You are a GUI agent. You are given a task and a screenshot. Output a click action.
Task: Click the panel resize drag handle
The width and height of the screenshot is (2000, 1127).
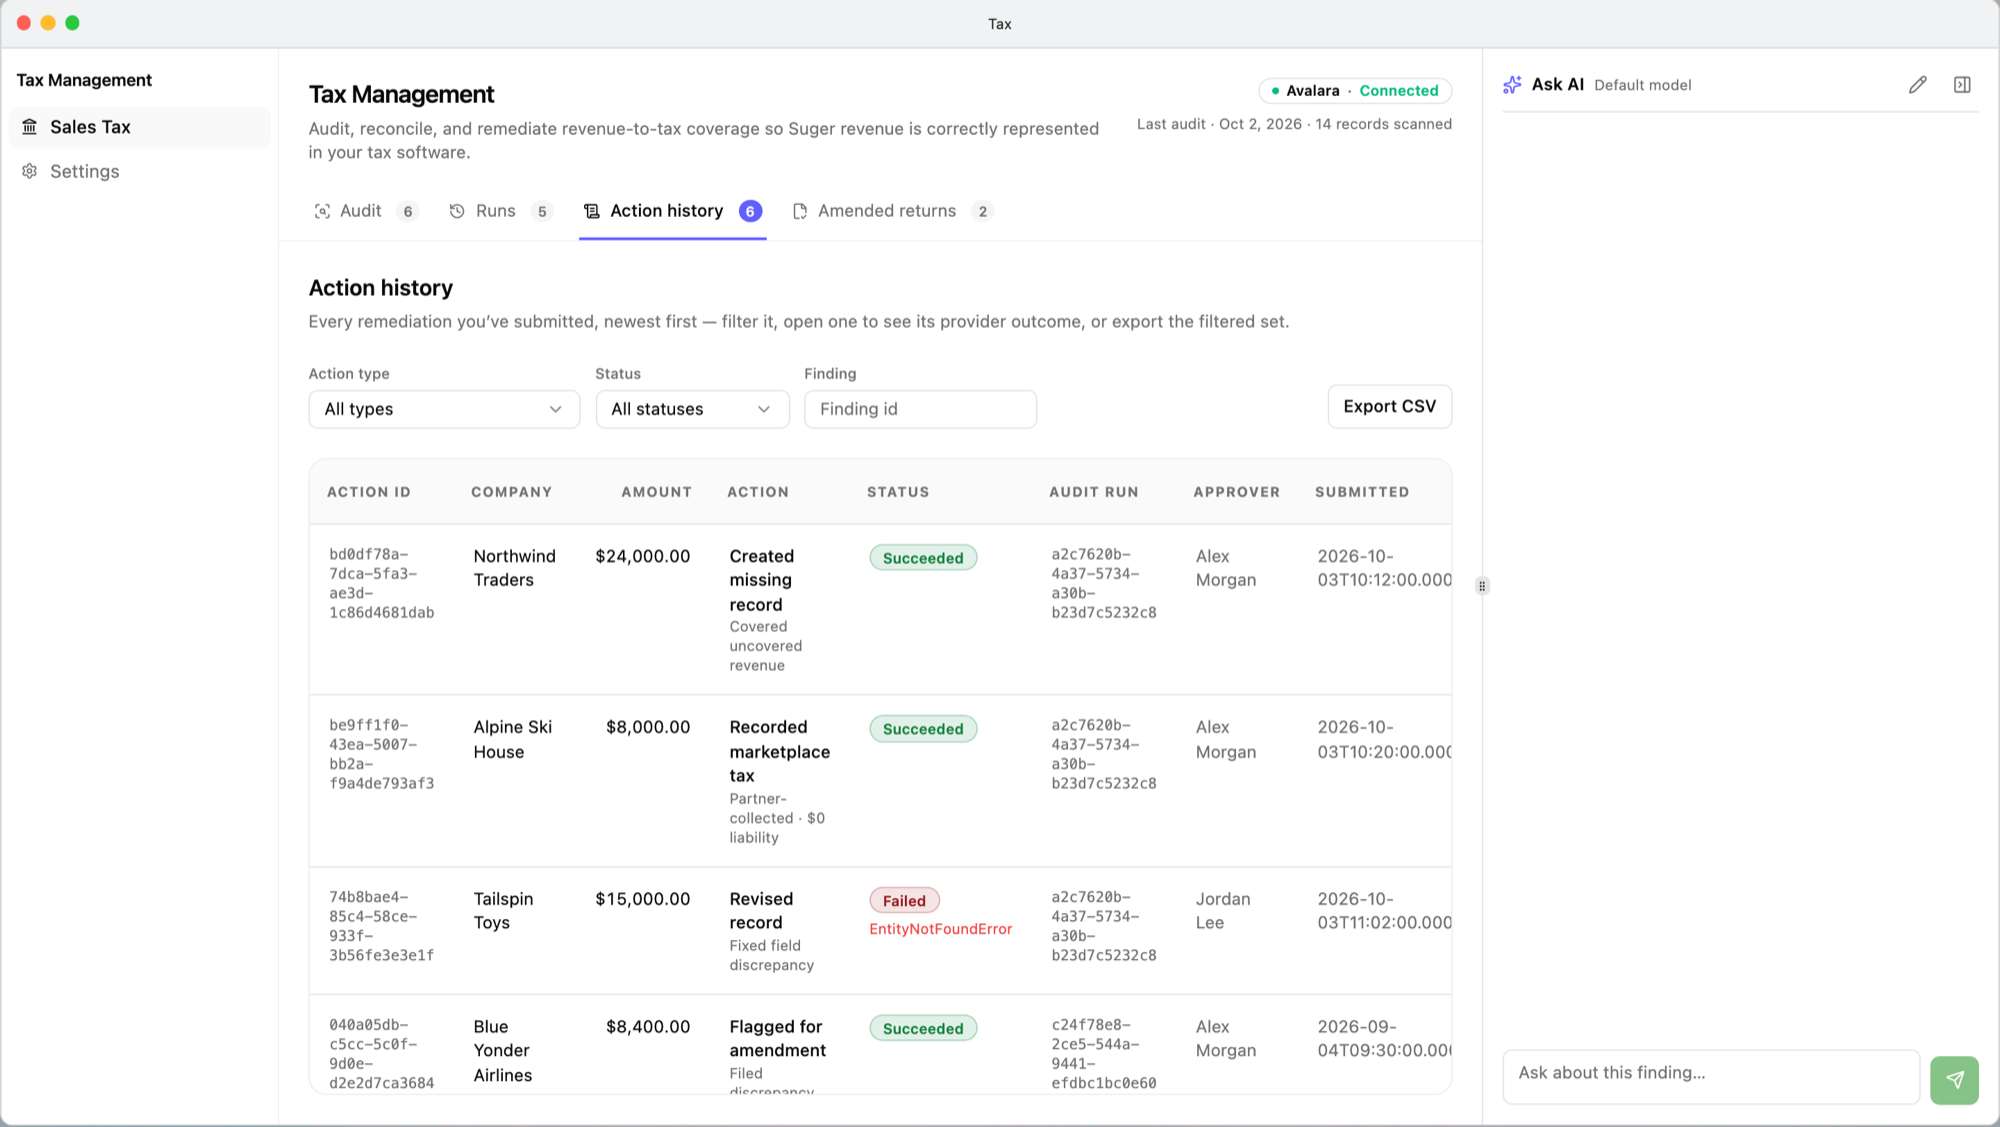click(x=1482, y=586)
